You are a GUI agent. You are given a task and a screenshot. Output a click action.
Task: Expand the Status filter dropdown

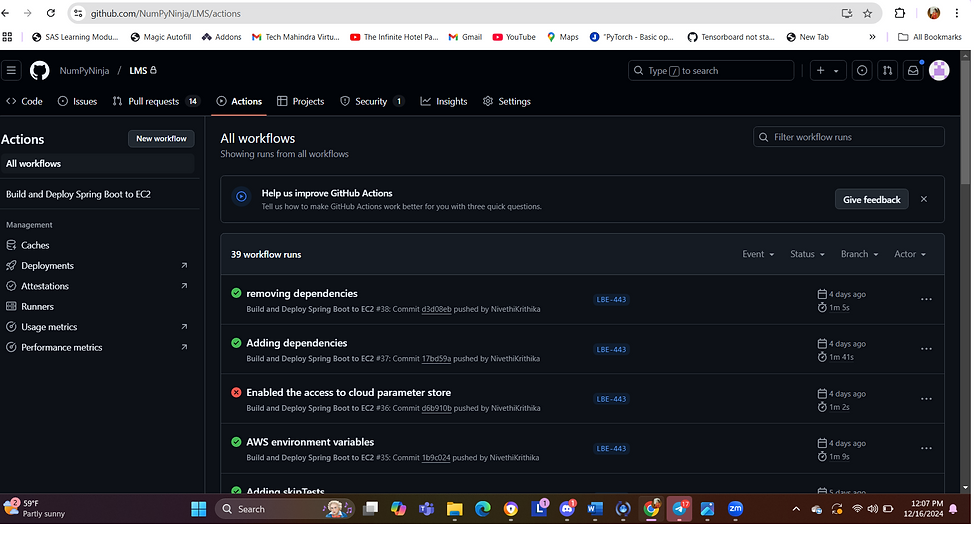click(807, 254)
